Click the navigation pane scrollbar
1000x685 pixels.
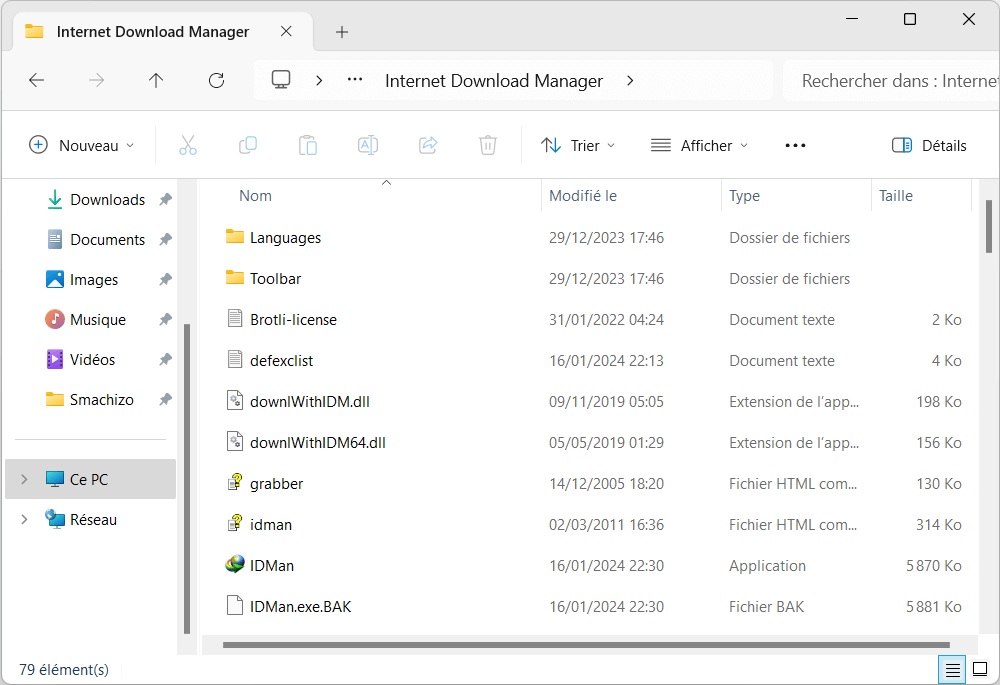187,479
